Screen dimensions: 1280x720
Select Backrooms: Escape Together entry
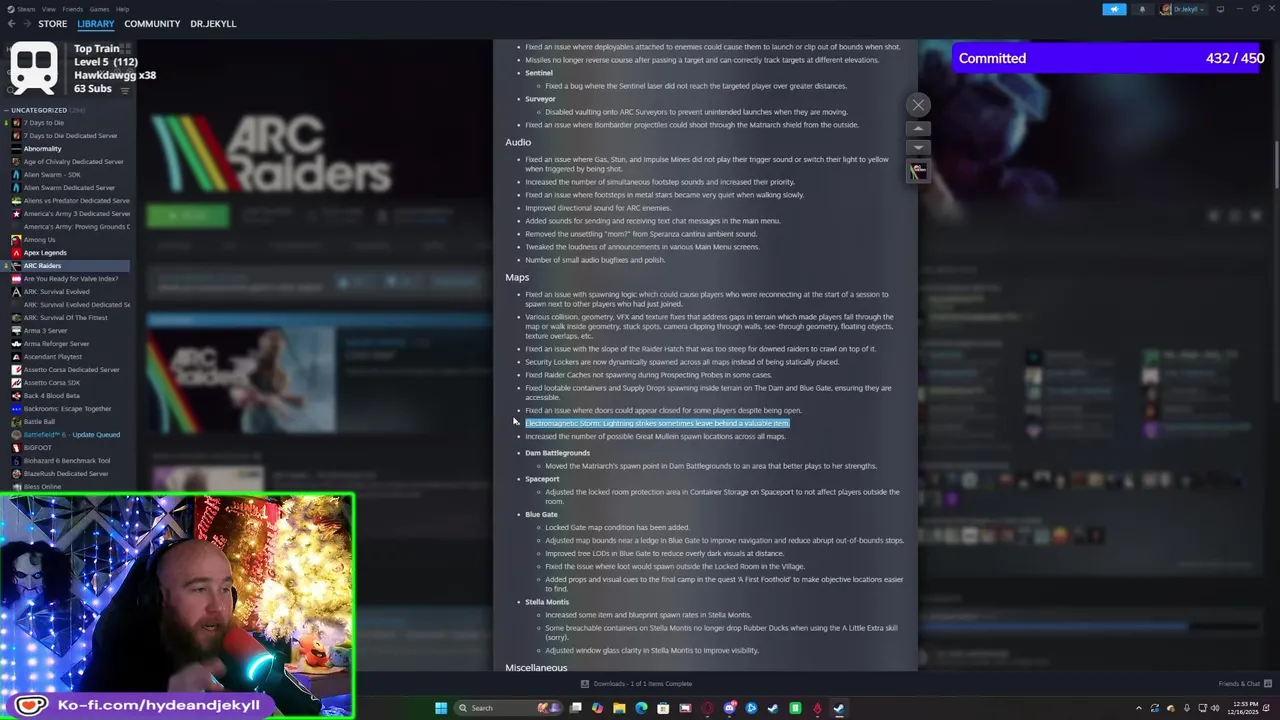(x=67, y=409)
